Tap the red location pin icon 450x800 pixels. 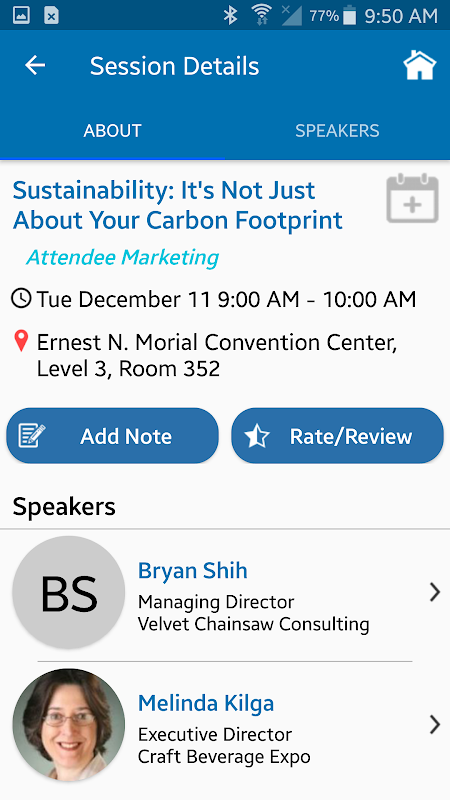click(x=21, y=341)
